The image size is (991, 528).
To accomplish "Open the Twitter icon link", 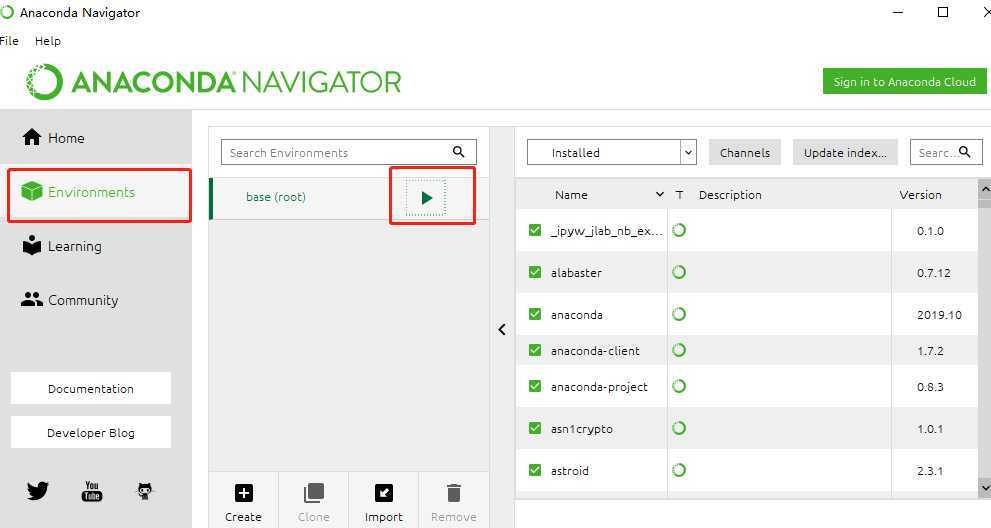I will click(x=38, y=490).
